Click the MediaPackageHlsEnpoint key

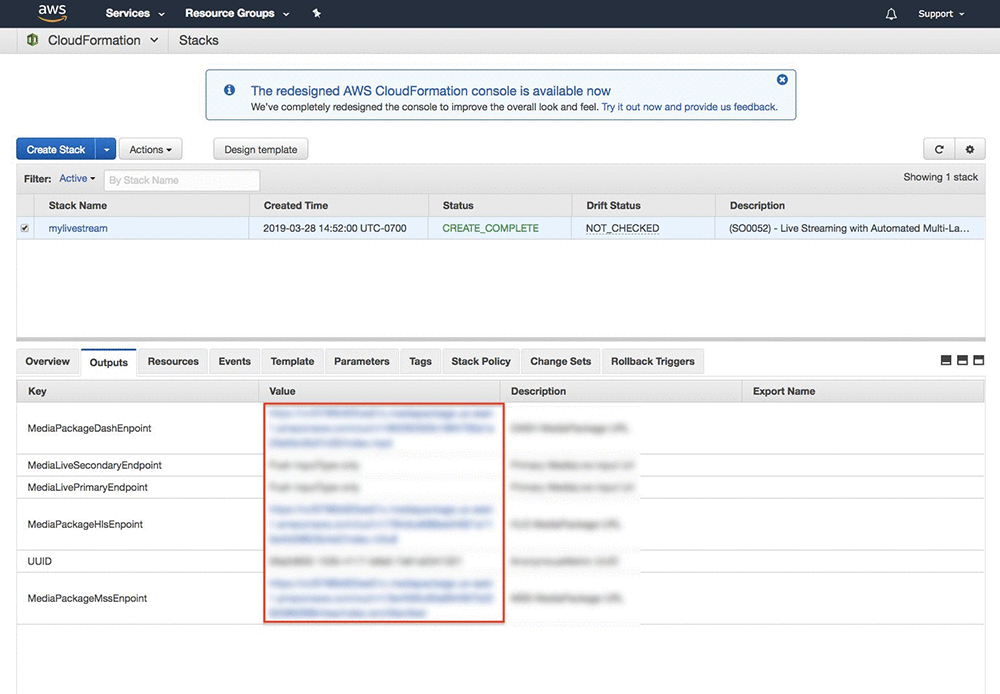tap(85, 524)
